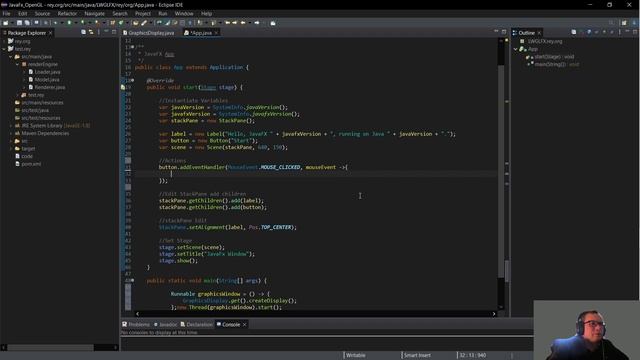
Task: Expand the target folder
Action: (x=11, y=149)
